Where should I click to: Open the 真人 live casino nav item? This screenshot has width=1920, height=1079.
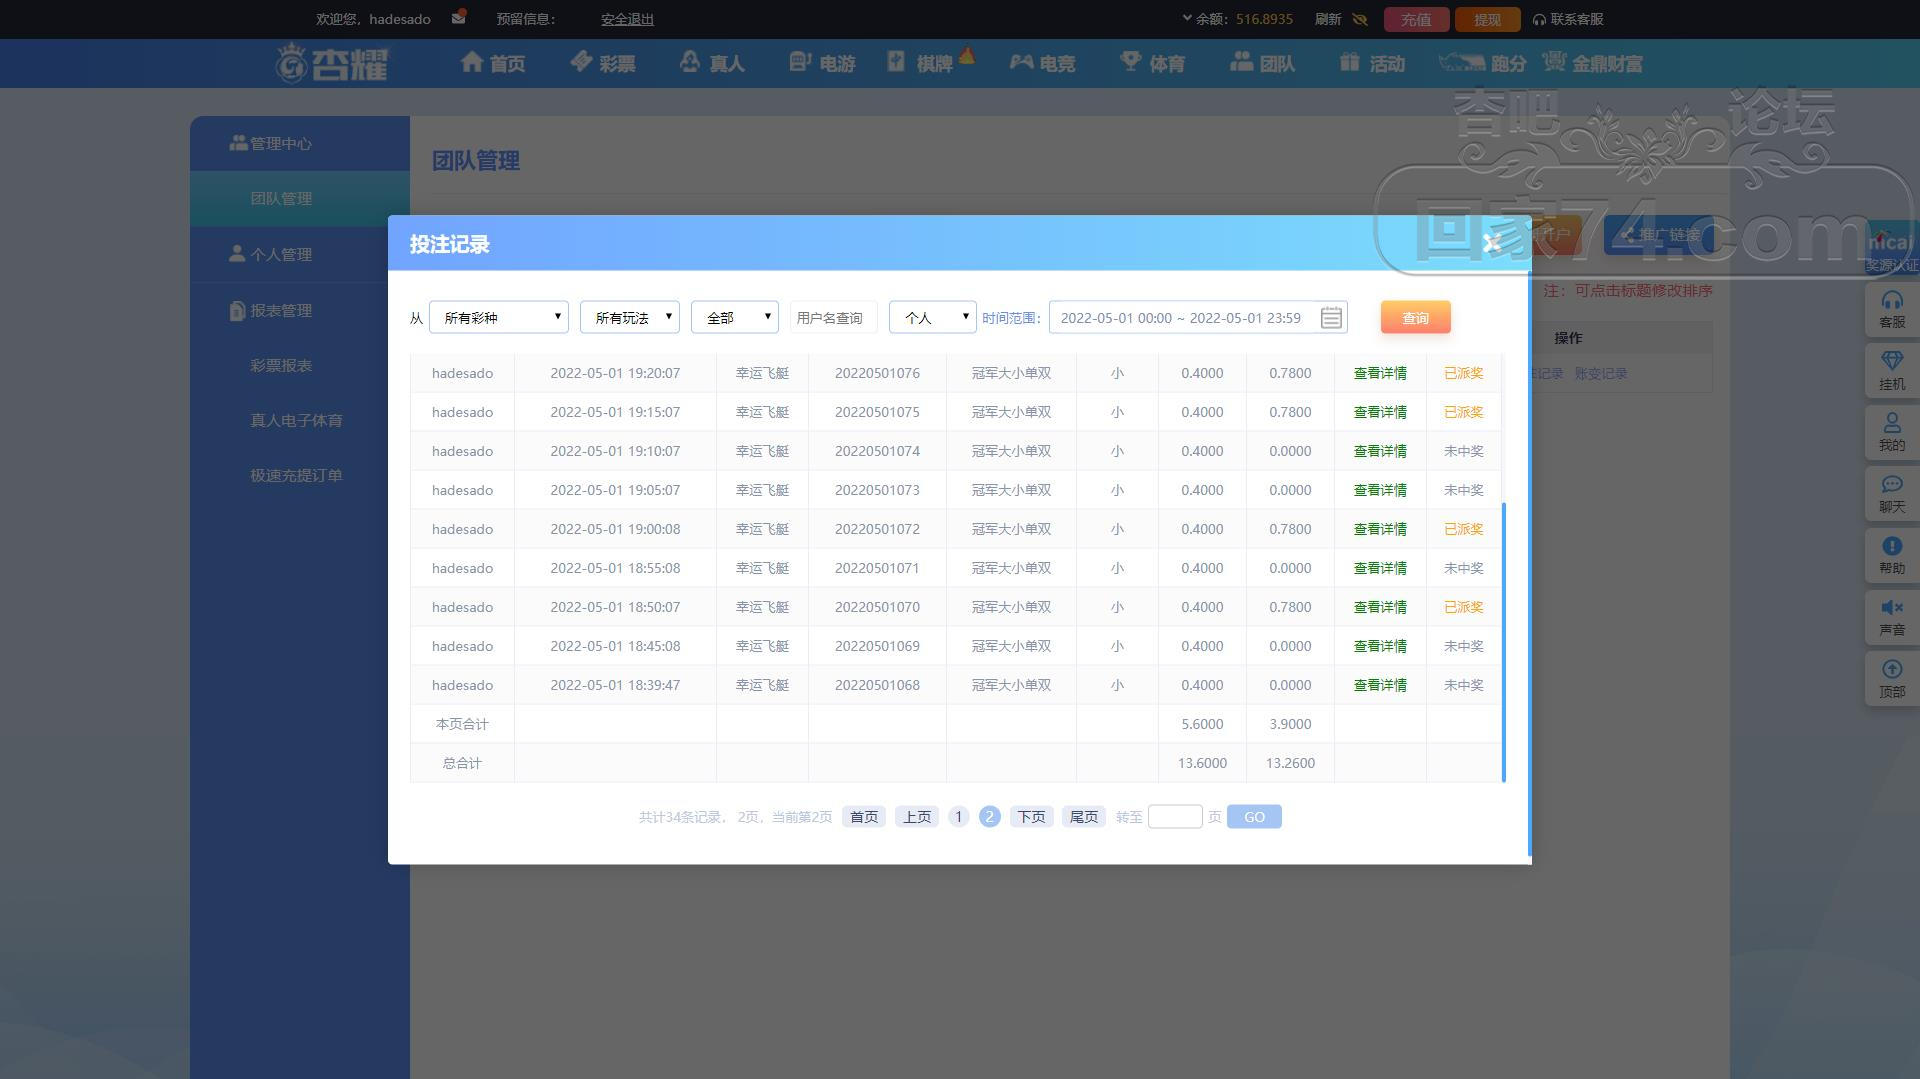[712, 63]
